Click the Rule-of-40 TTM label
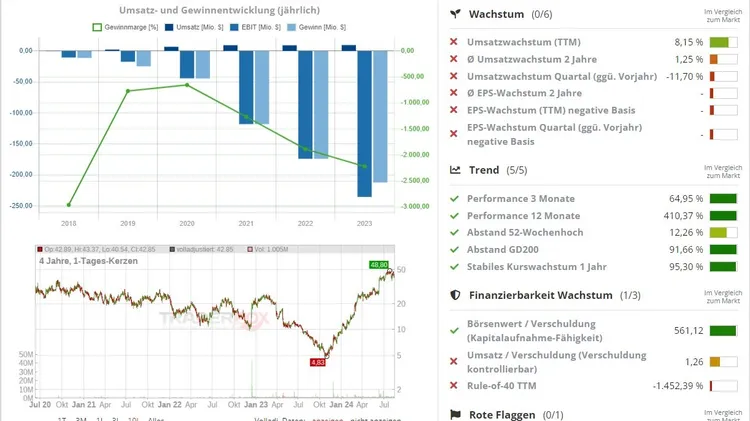 (501, 386)
